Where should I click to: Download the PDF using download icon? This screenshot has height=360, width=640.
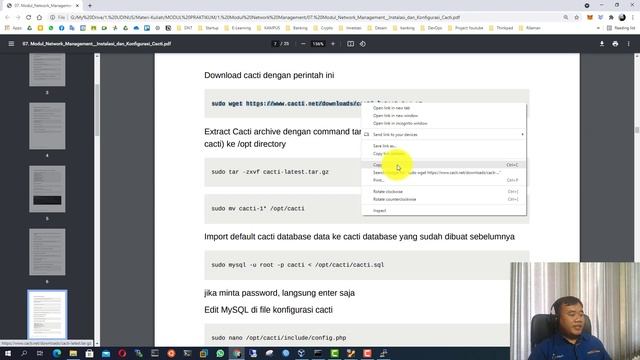pyautogui.click(x=602, y=44)
